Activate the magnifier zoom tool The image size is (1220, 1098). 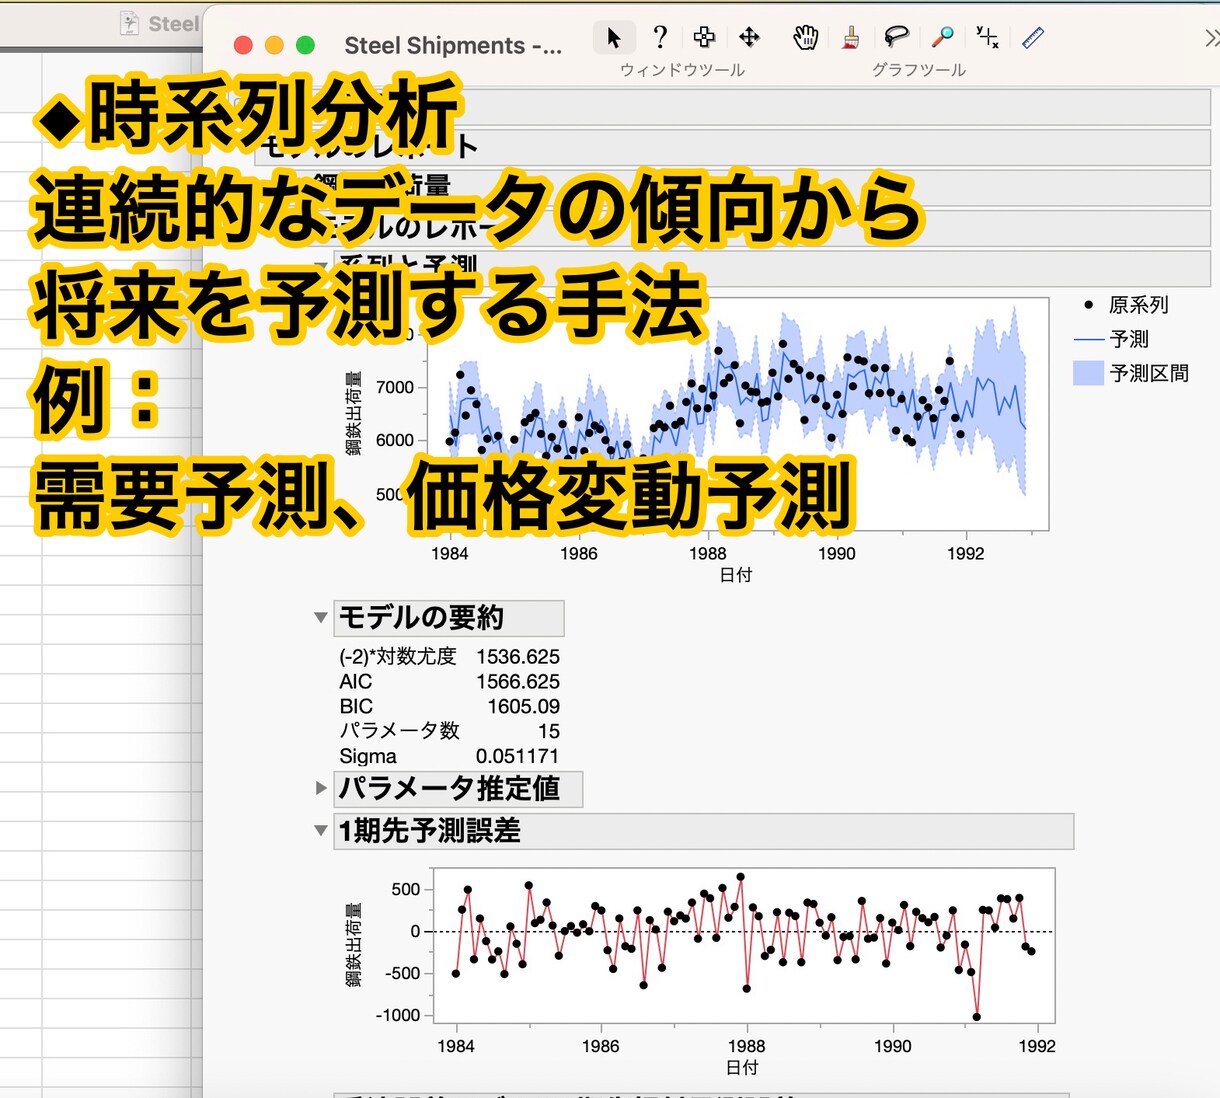click(942, 38)
